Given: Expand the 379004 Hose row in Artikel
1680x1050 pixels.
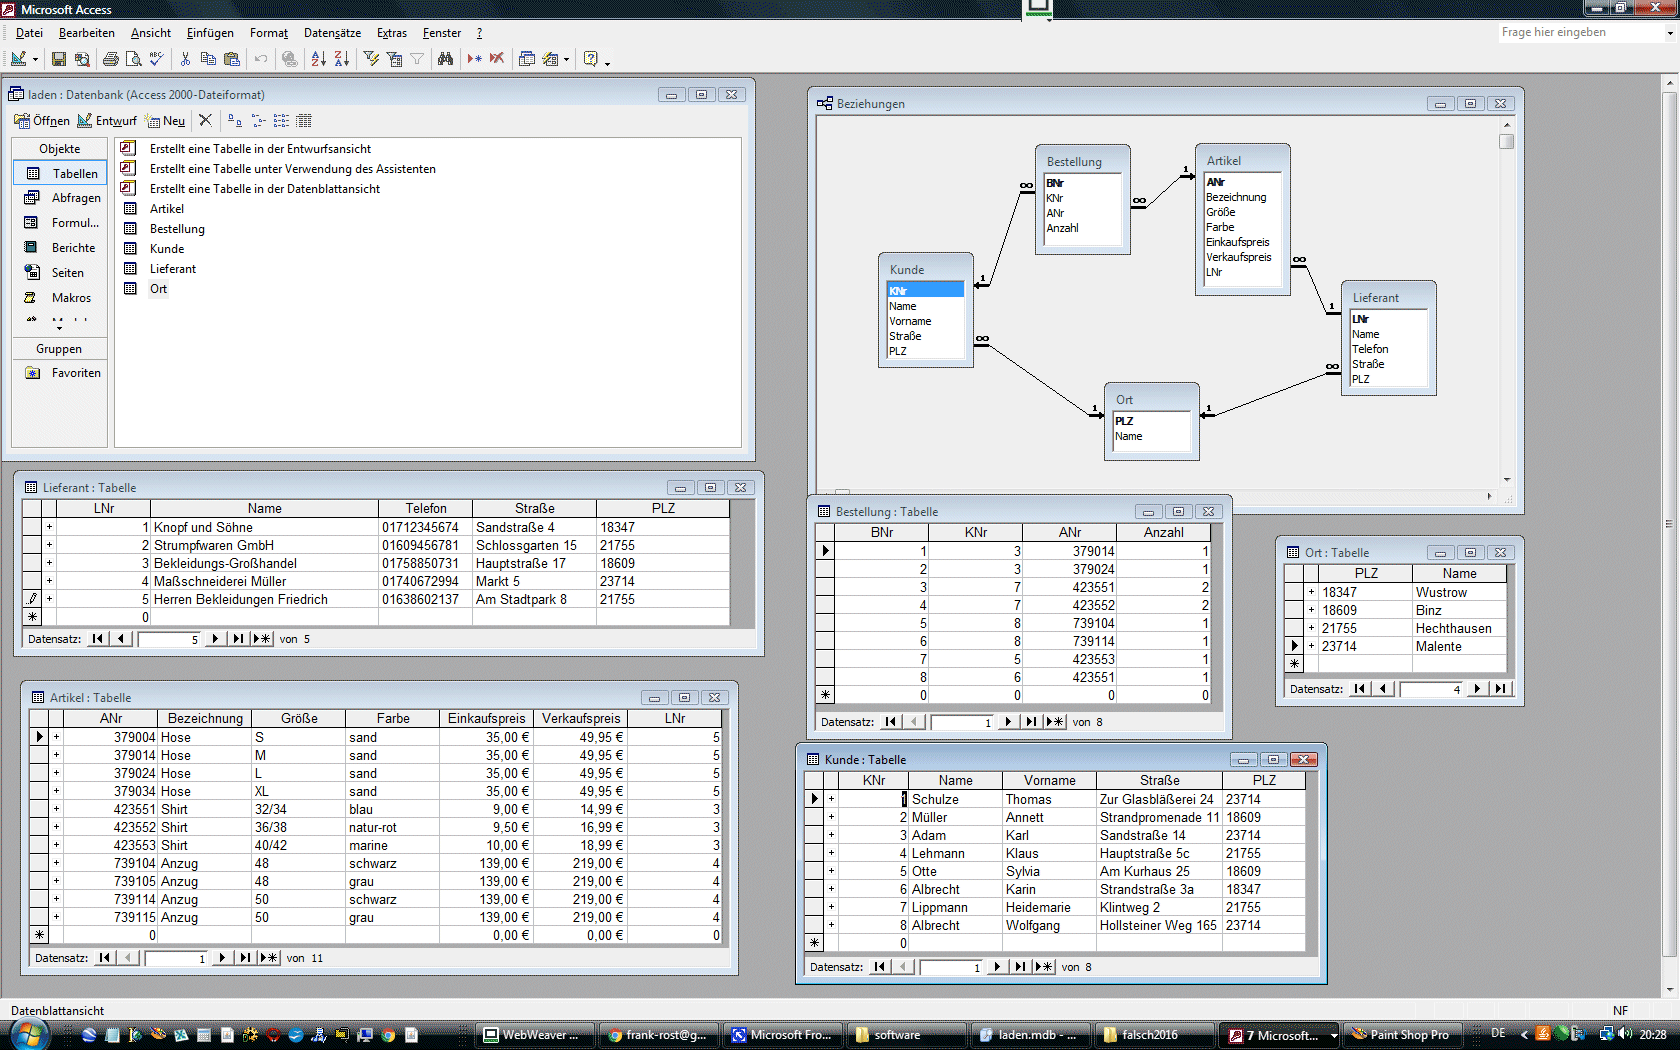Looking at the screenshot, I should [56, 737].
